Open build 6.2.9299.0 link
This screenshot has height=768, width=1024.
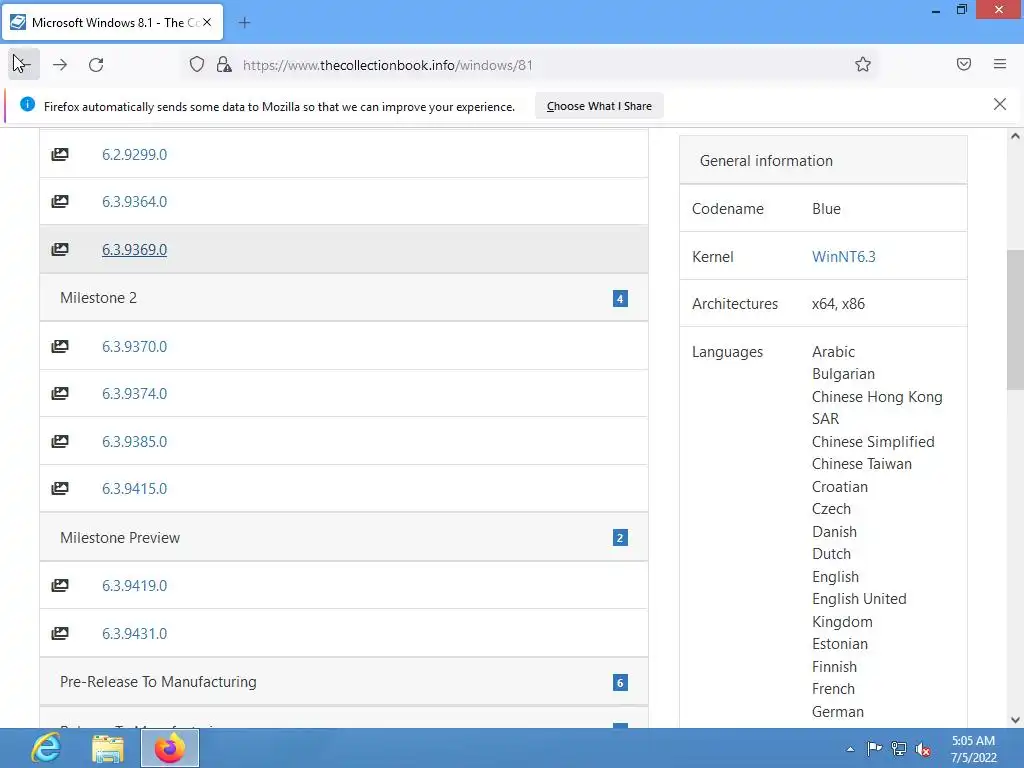click(x=134, y=155)
